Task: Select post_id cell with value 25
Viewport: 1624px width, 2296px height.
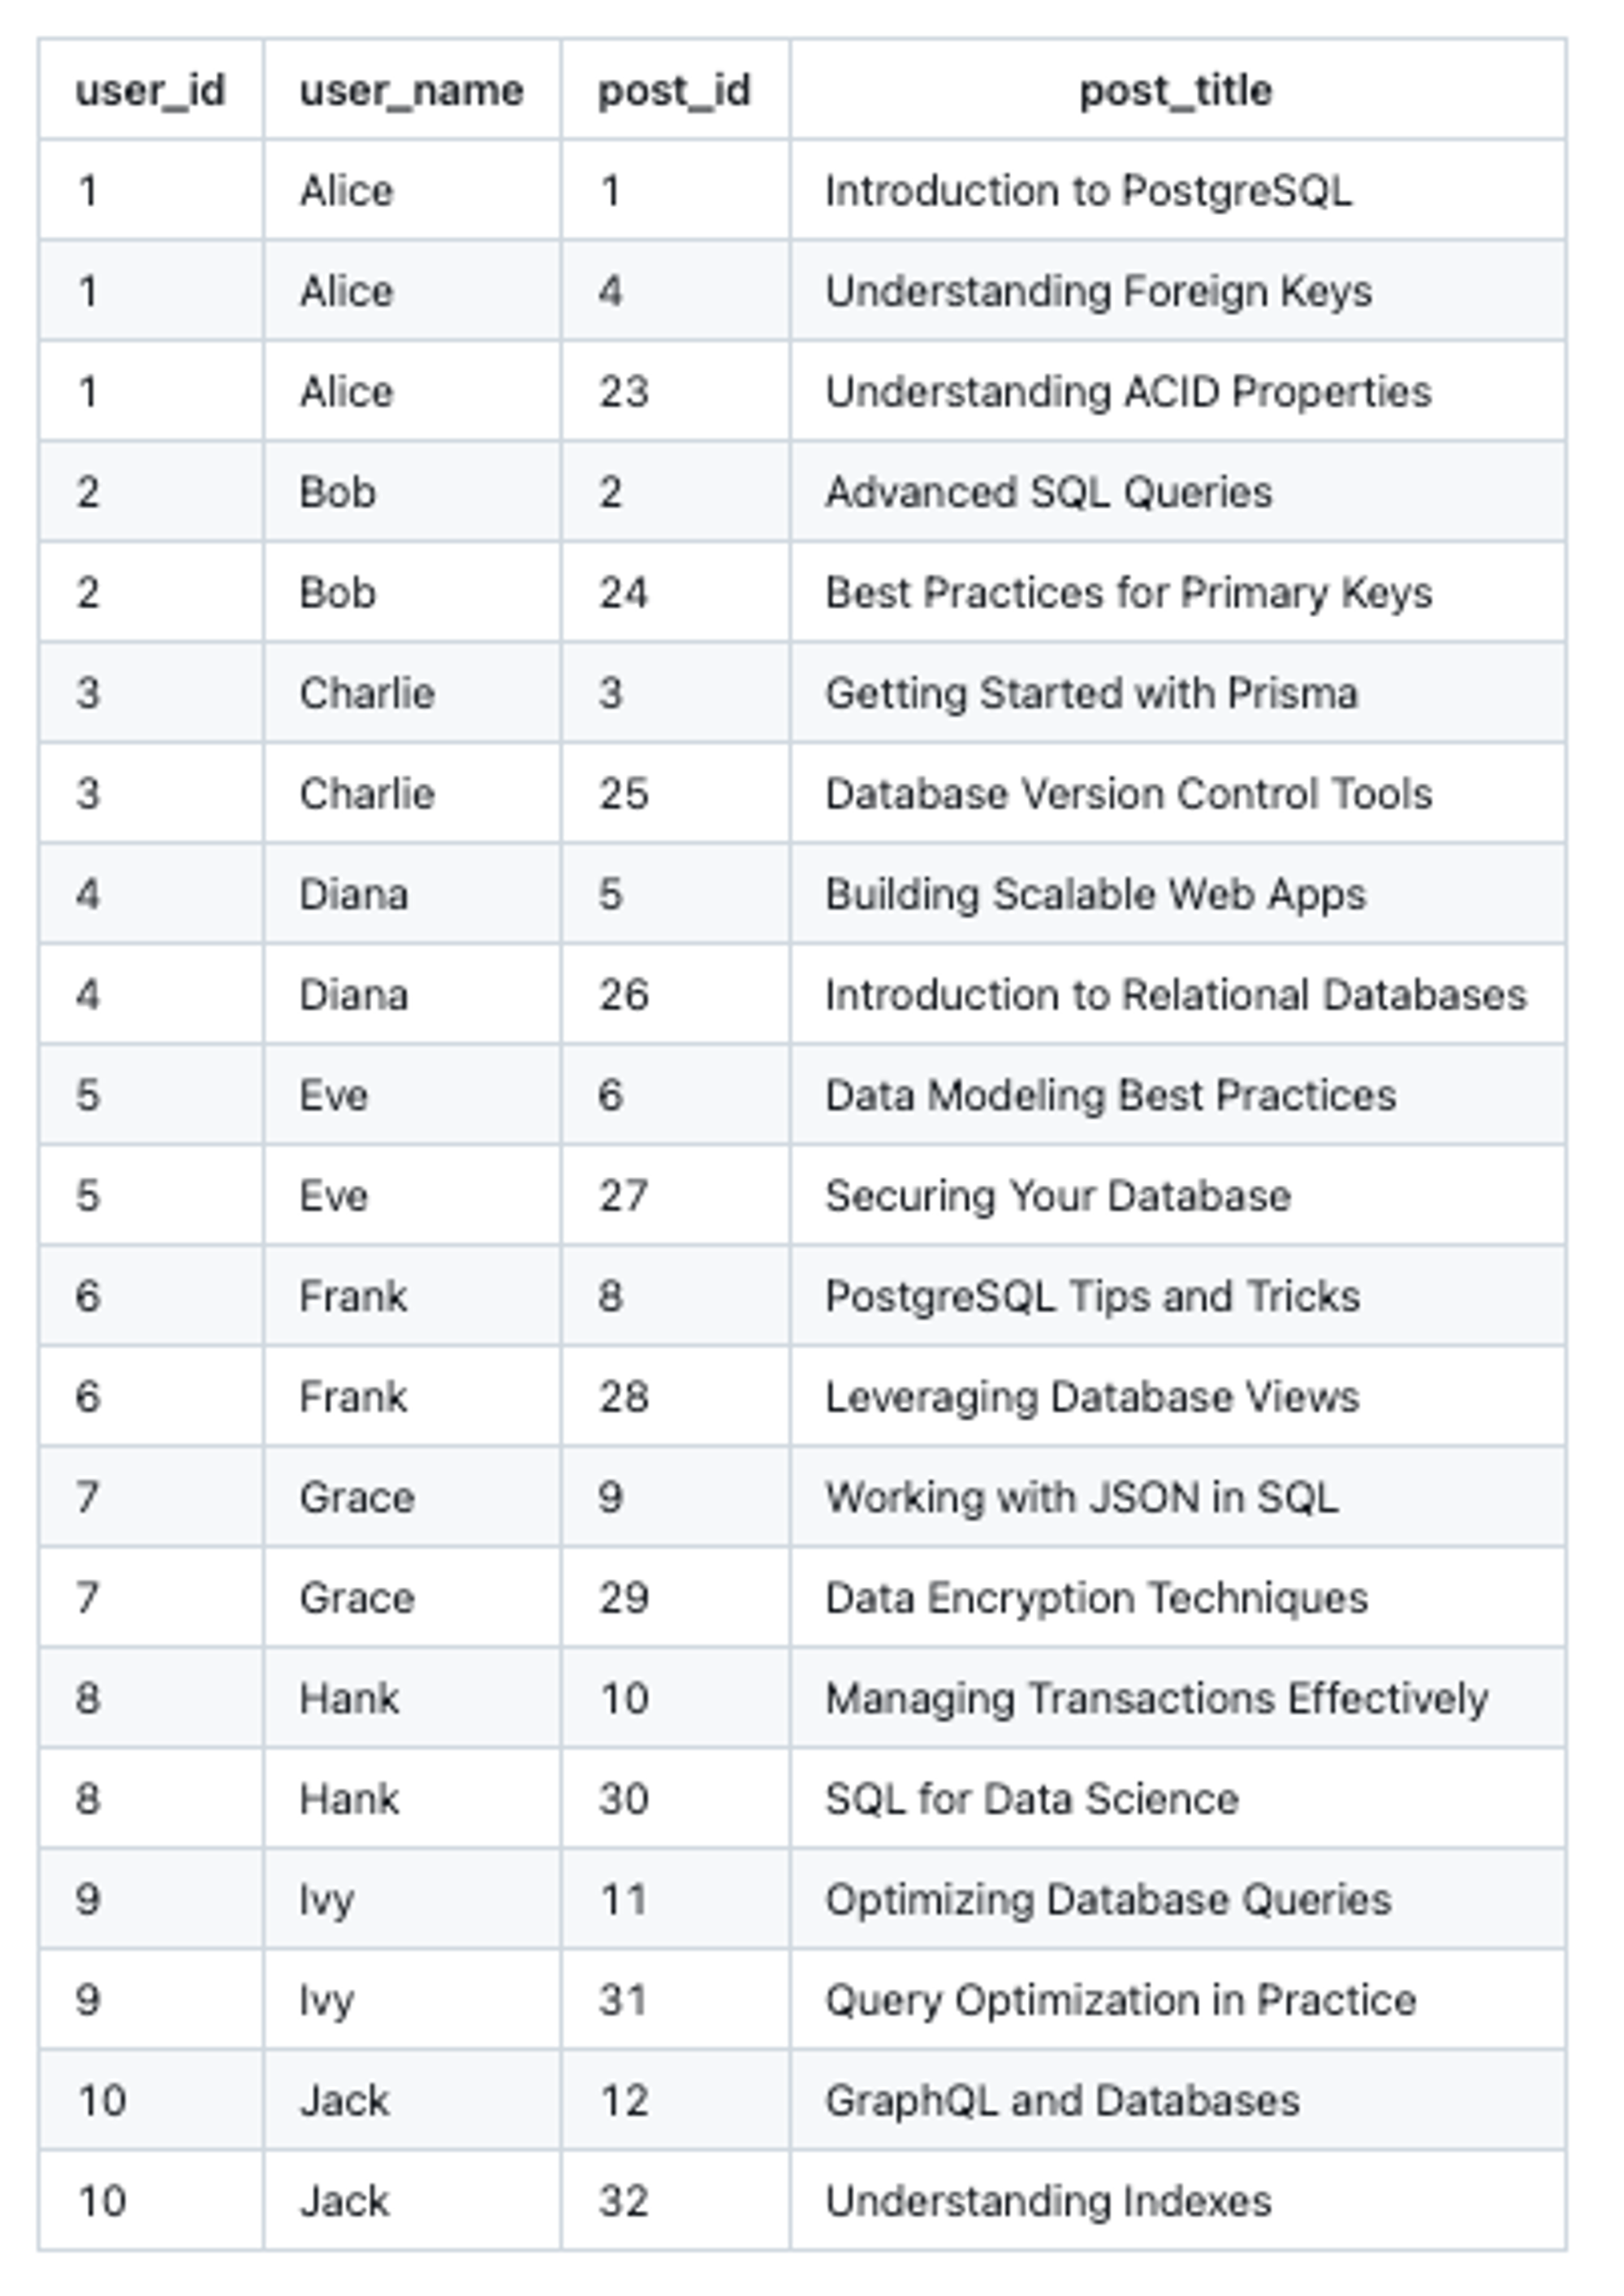Action: [x=624, y=793]
